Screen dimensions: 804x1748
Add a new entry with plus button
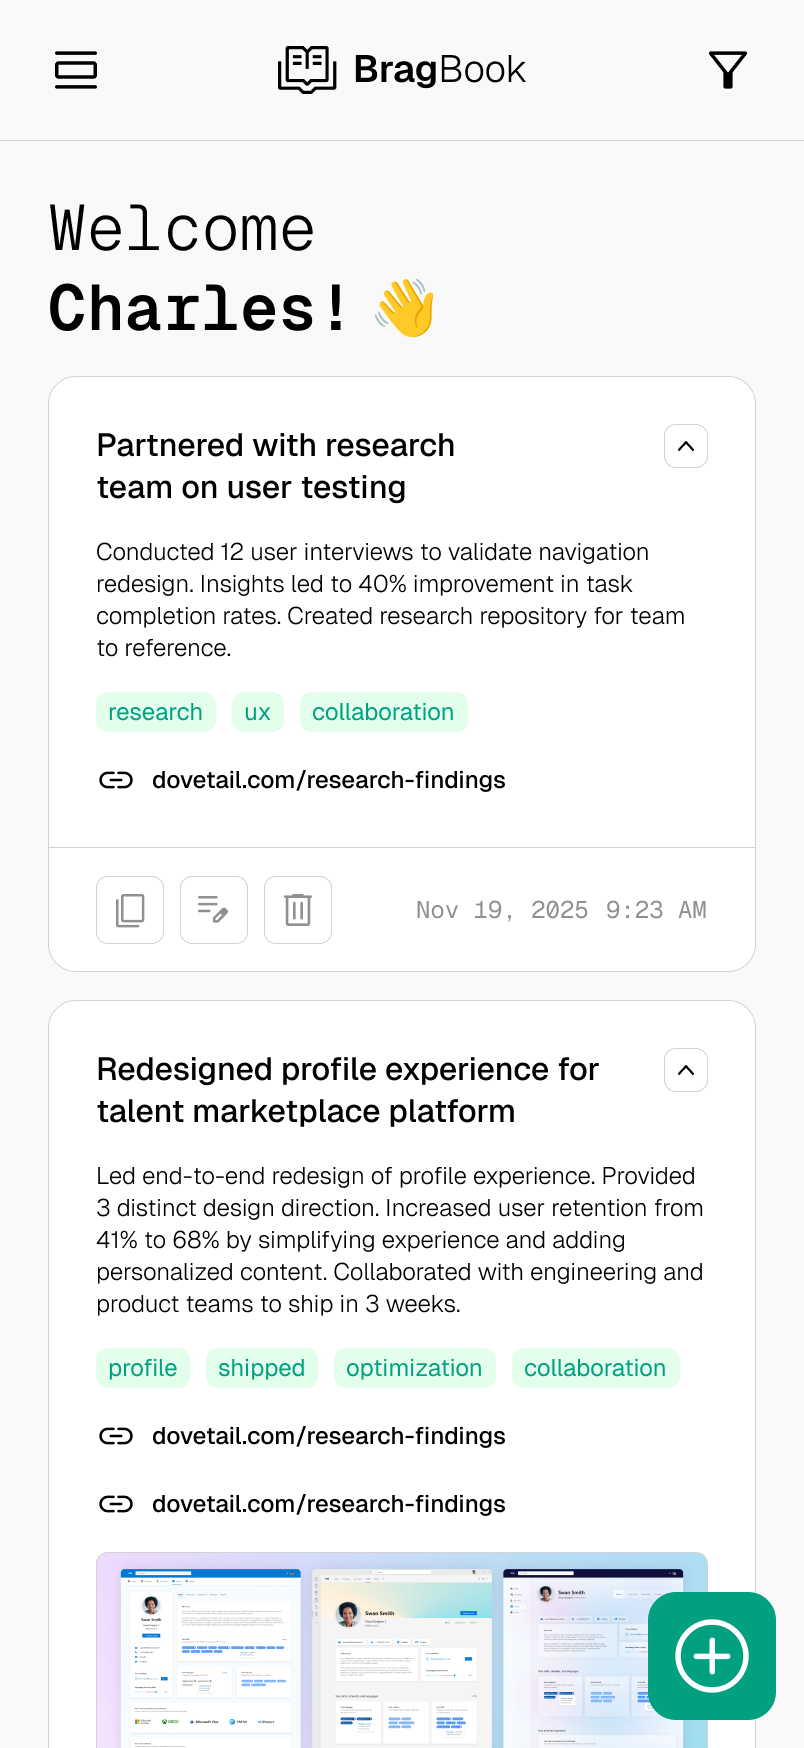pyautogui.click(x=711, y=1656)
